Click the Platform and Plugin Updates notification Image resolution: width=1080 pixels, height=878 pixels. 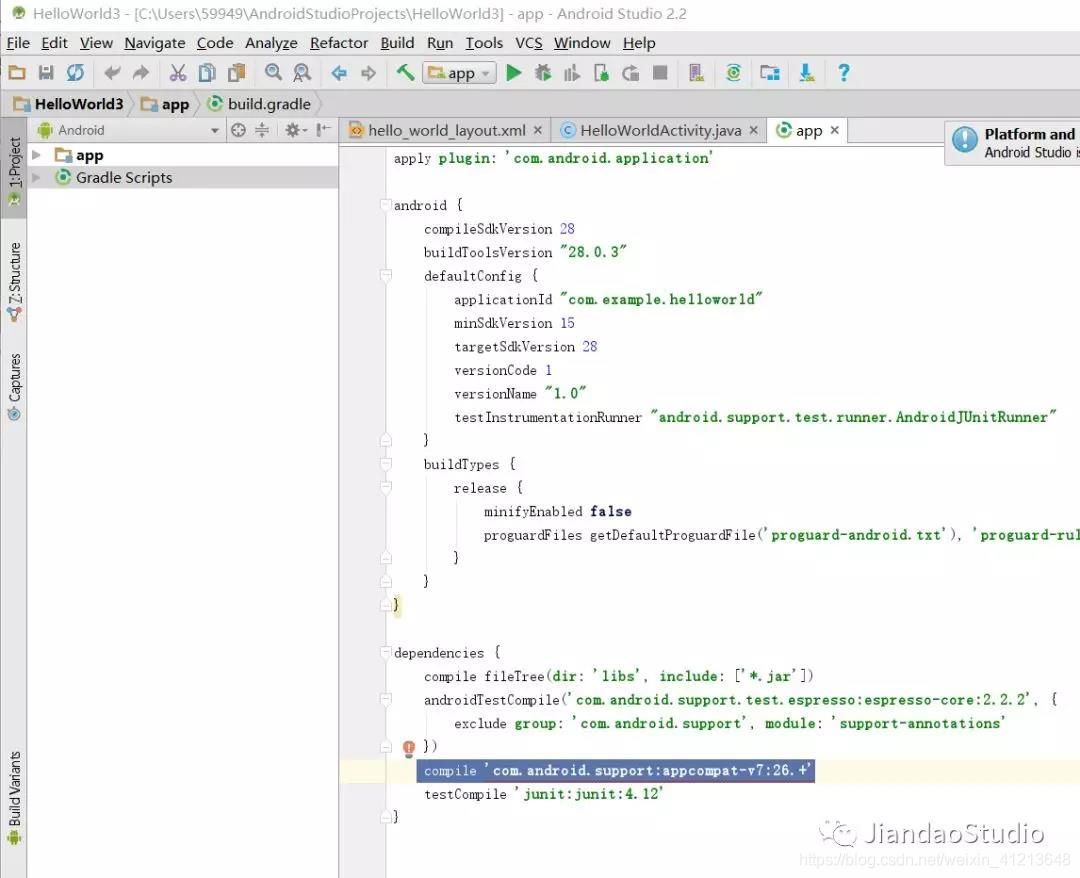[x=1012, y=142]
